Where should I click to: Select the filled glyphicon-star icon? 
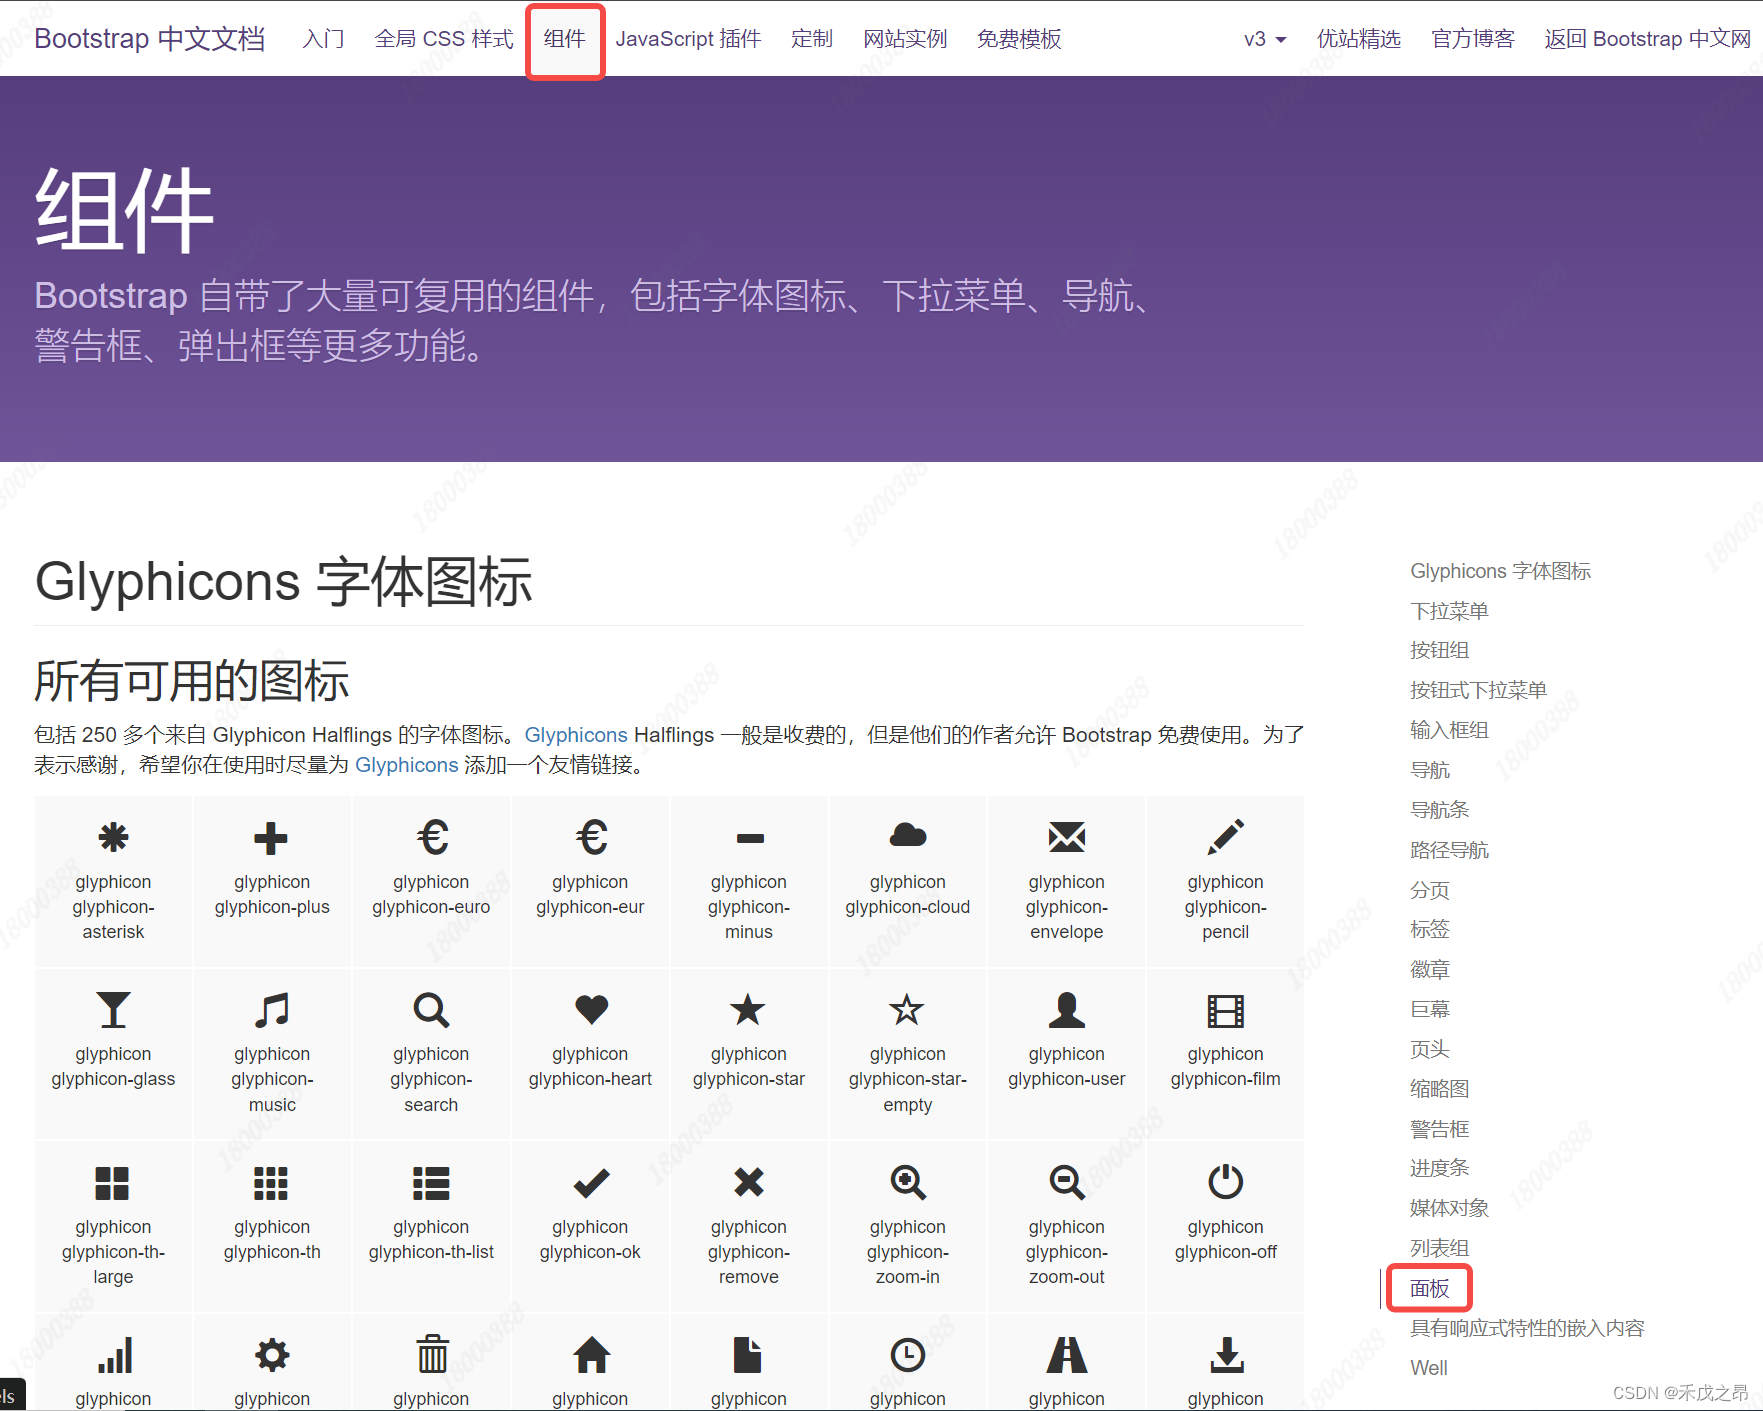[x=748, y=1009]
